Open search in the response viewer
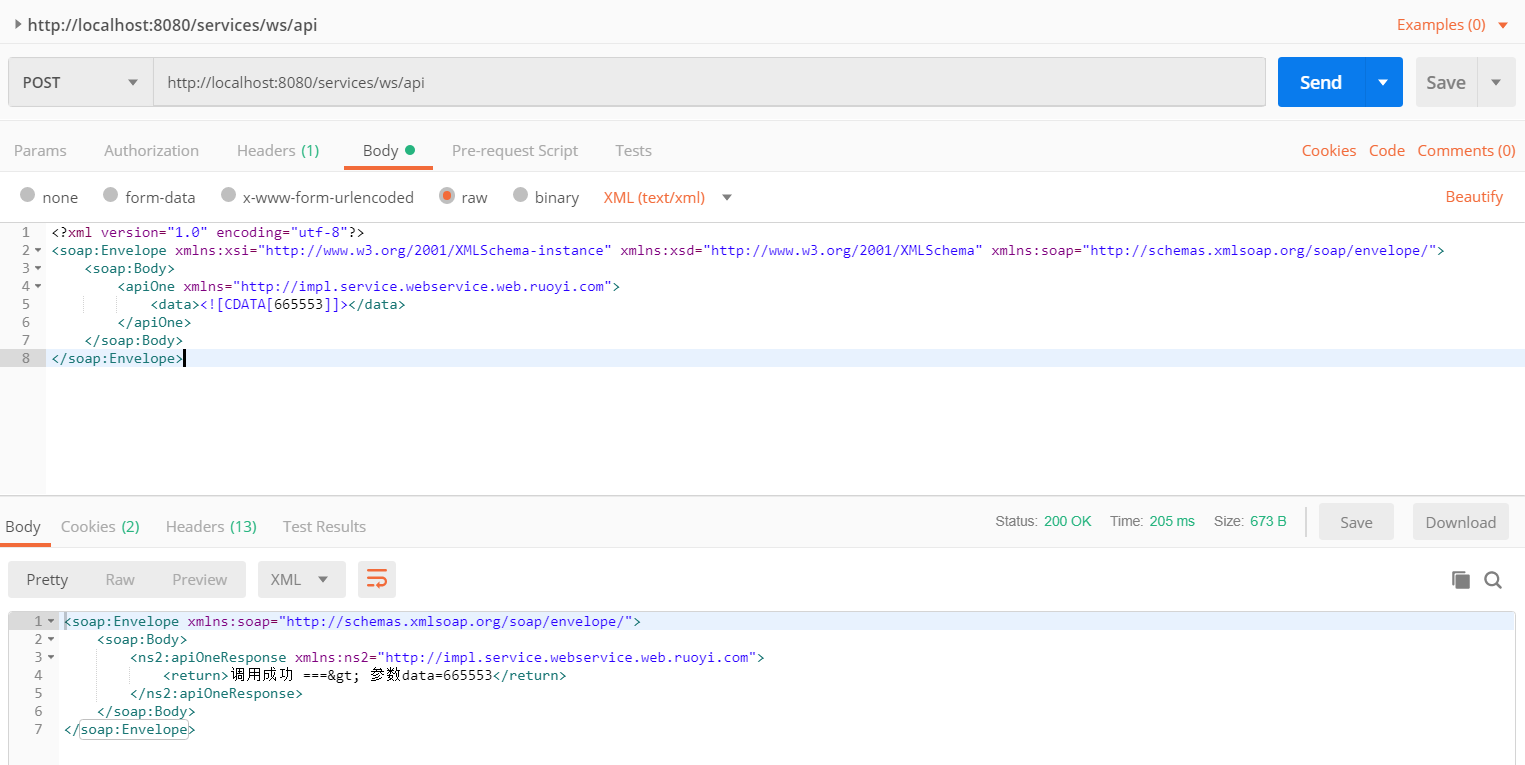Image resolution: width=1525 pixels, height=765 pixels. [x=1493, y=580]
